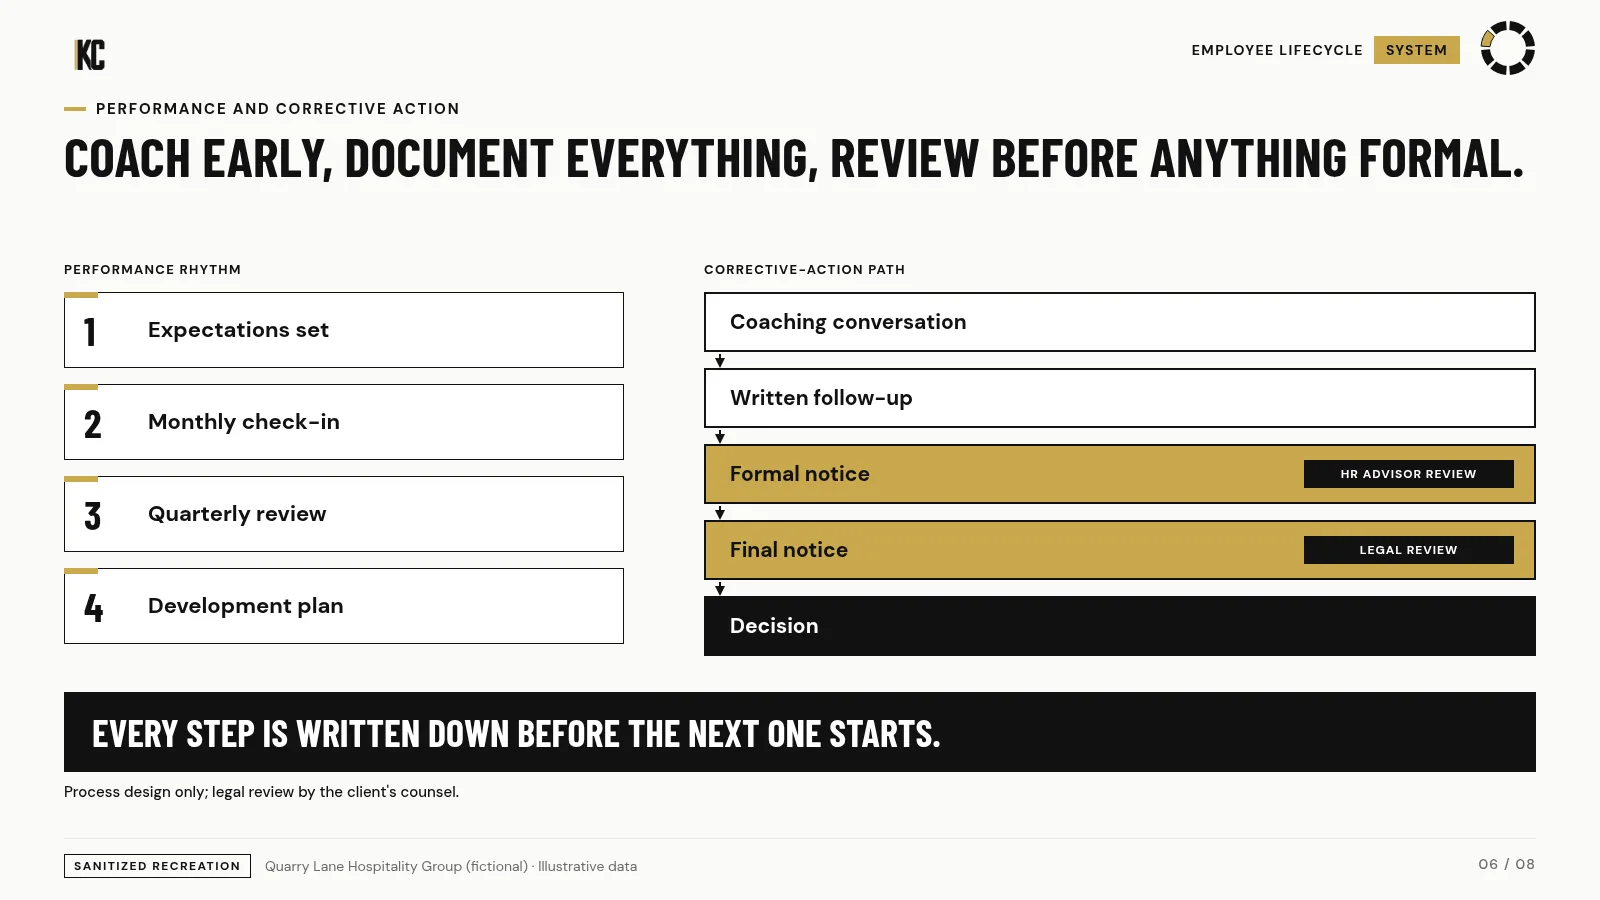Select the Coaching conversation box
Screen dimensions: 1600x900
(x=1120, y=322)
